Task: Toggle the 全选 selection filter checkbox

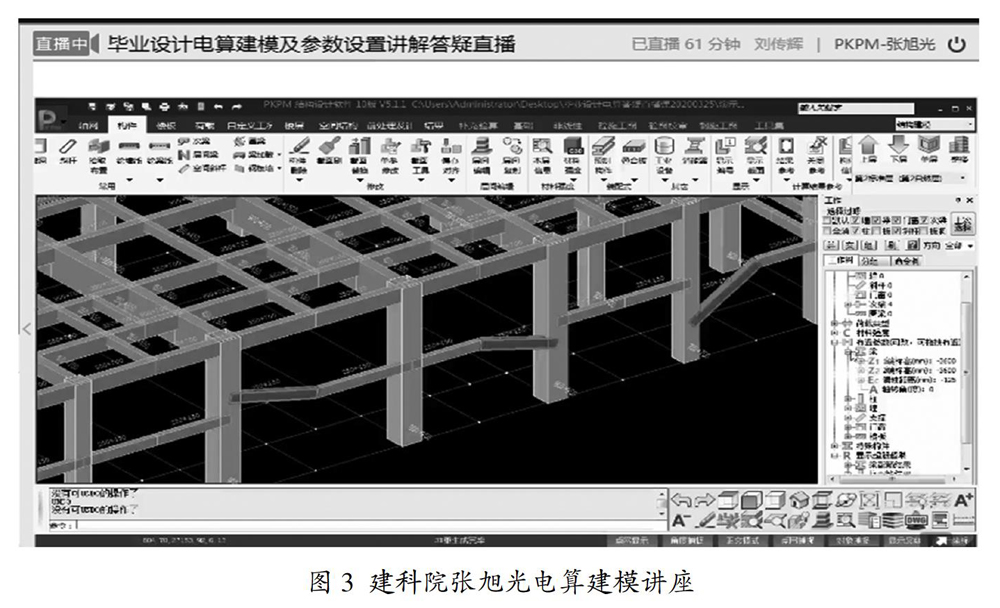Action: (x=827, y=230)
